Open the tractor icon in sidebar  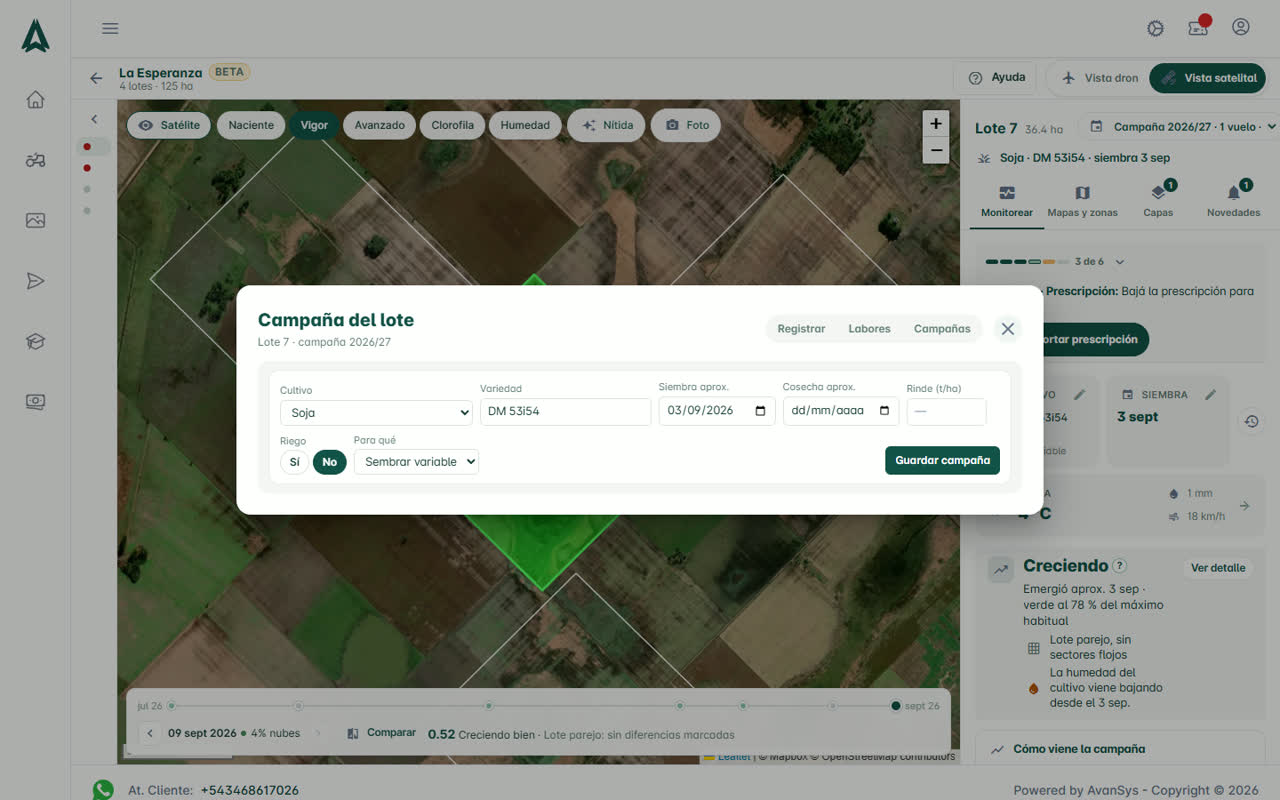(x=35, y=160)
